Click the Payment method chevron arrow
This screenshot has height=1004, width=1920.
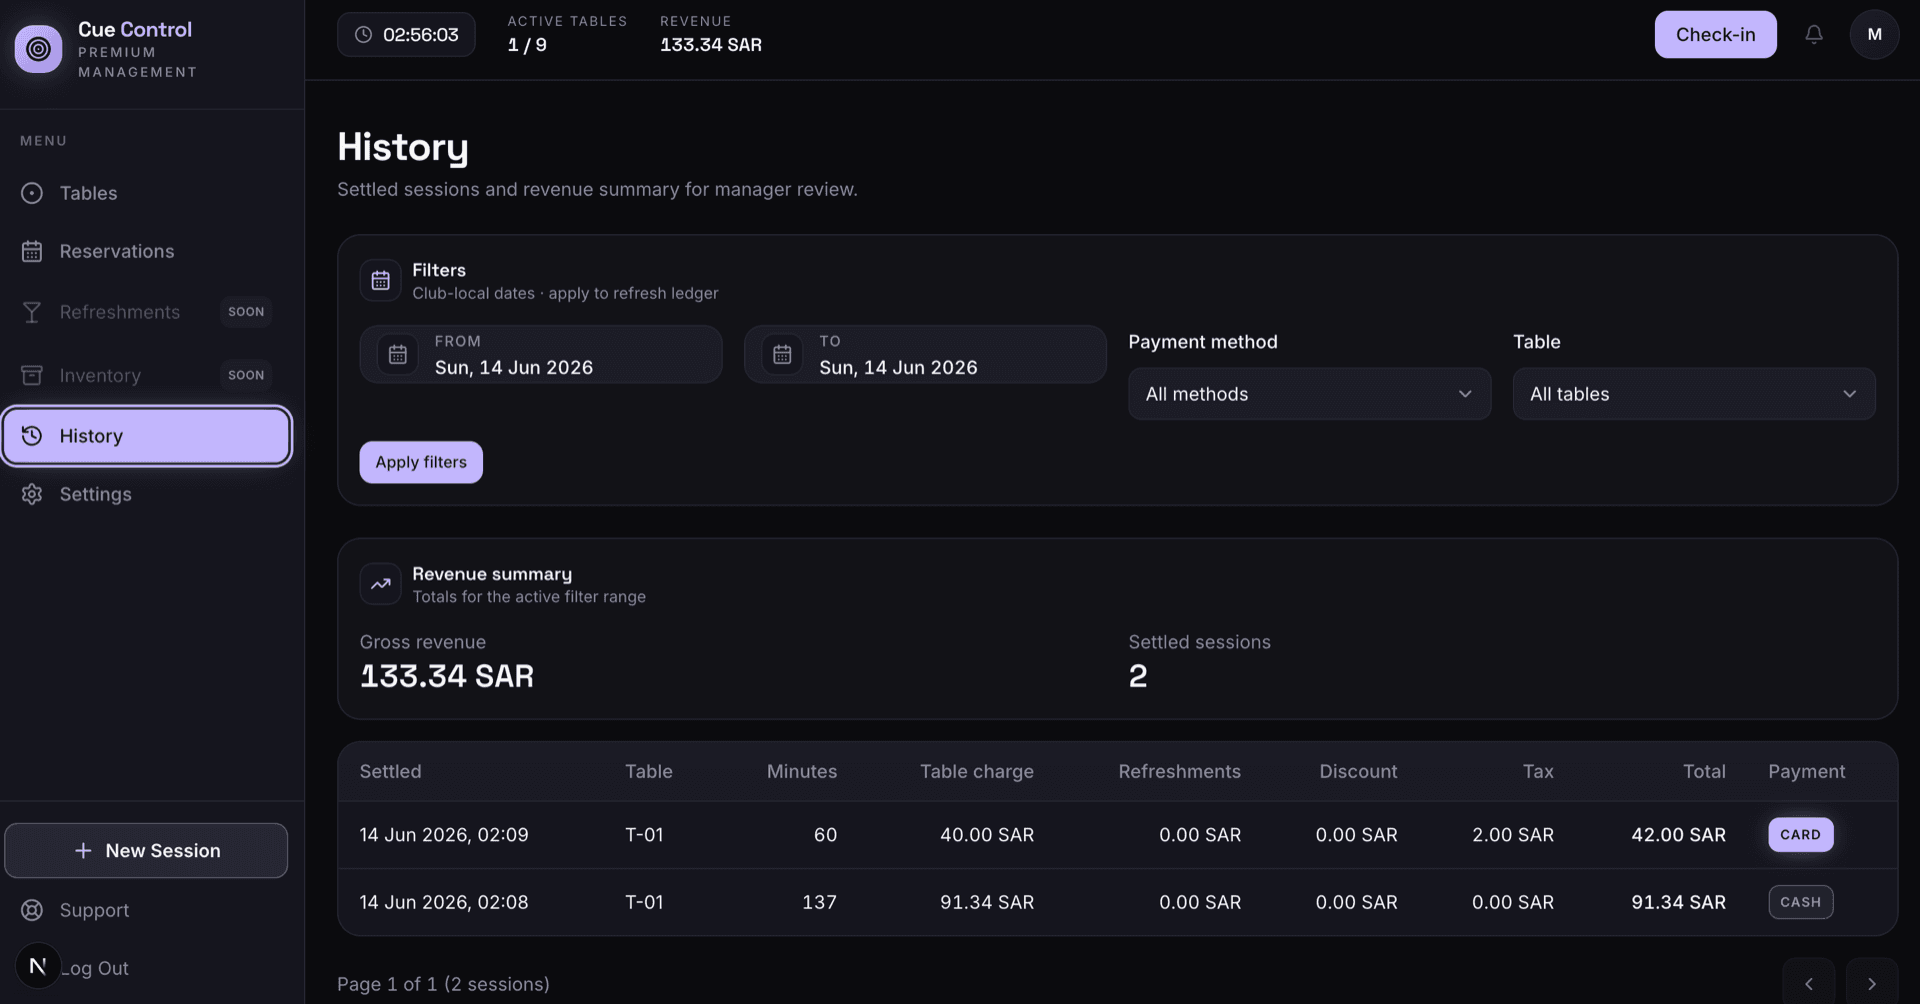coord(1465,394)
